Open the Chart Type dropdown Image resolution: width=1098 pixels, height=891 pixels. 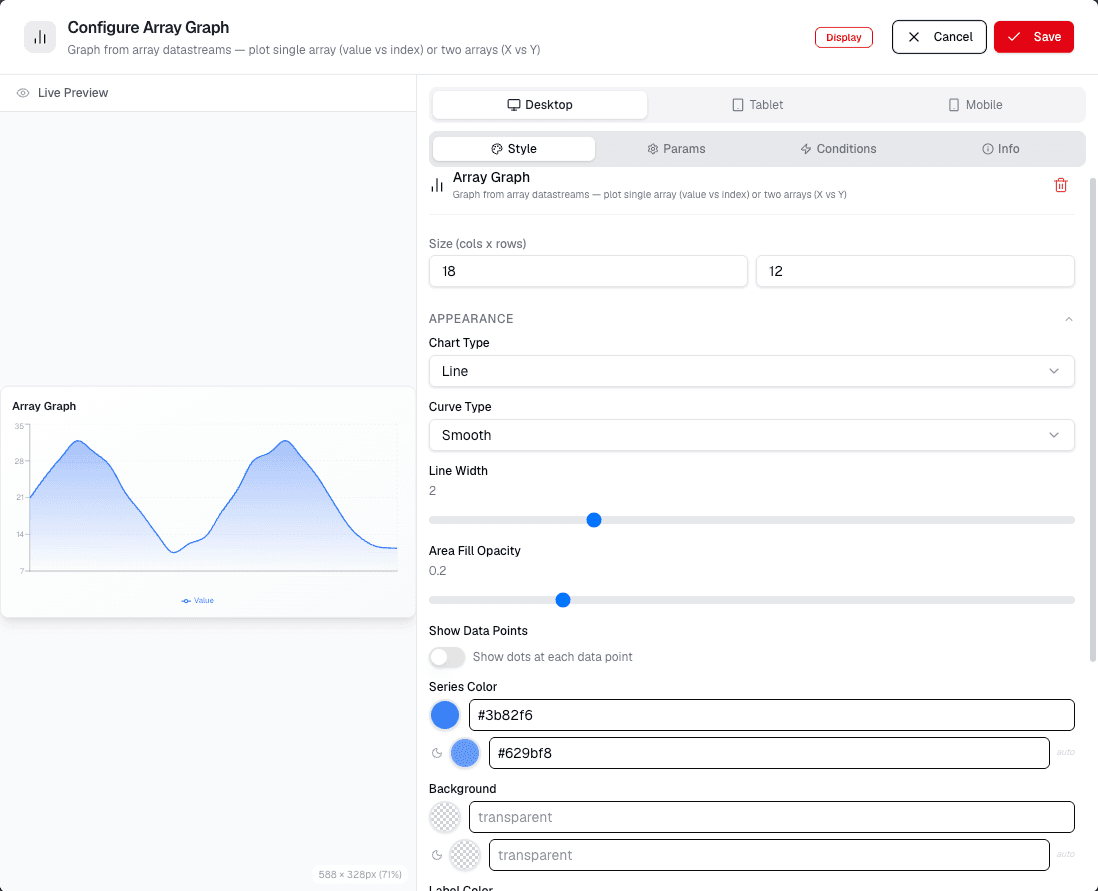pyautogui.click(x=751, y=371)
